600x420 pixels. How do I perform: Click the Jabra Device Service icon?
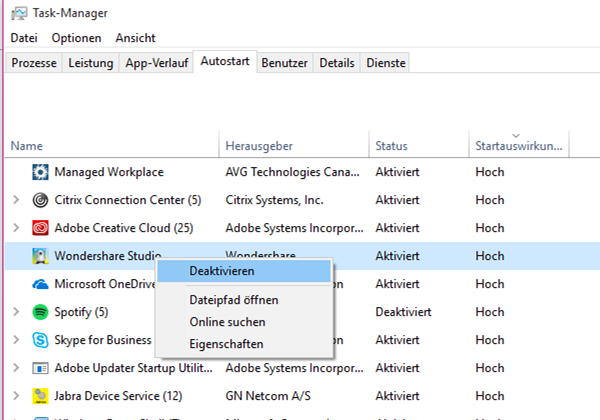pos(40,396)
